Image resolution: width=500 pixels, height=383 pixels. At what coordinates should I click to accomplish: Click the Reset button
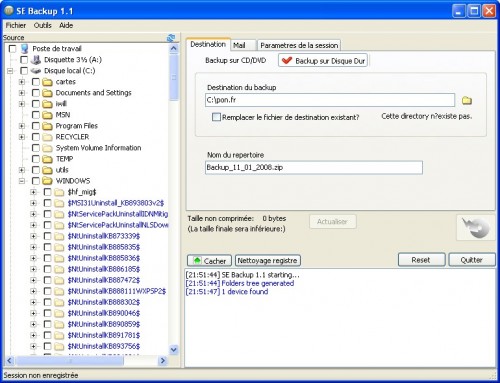tap(421, 260)
